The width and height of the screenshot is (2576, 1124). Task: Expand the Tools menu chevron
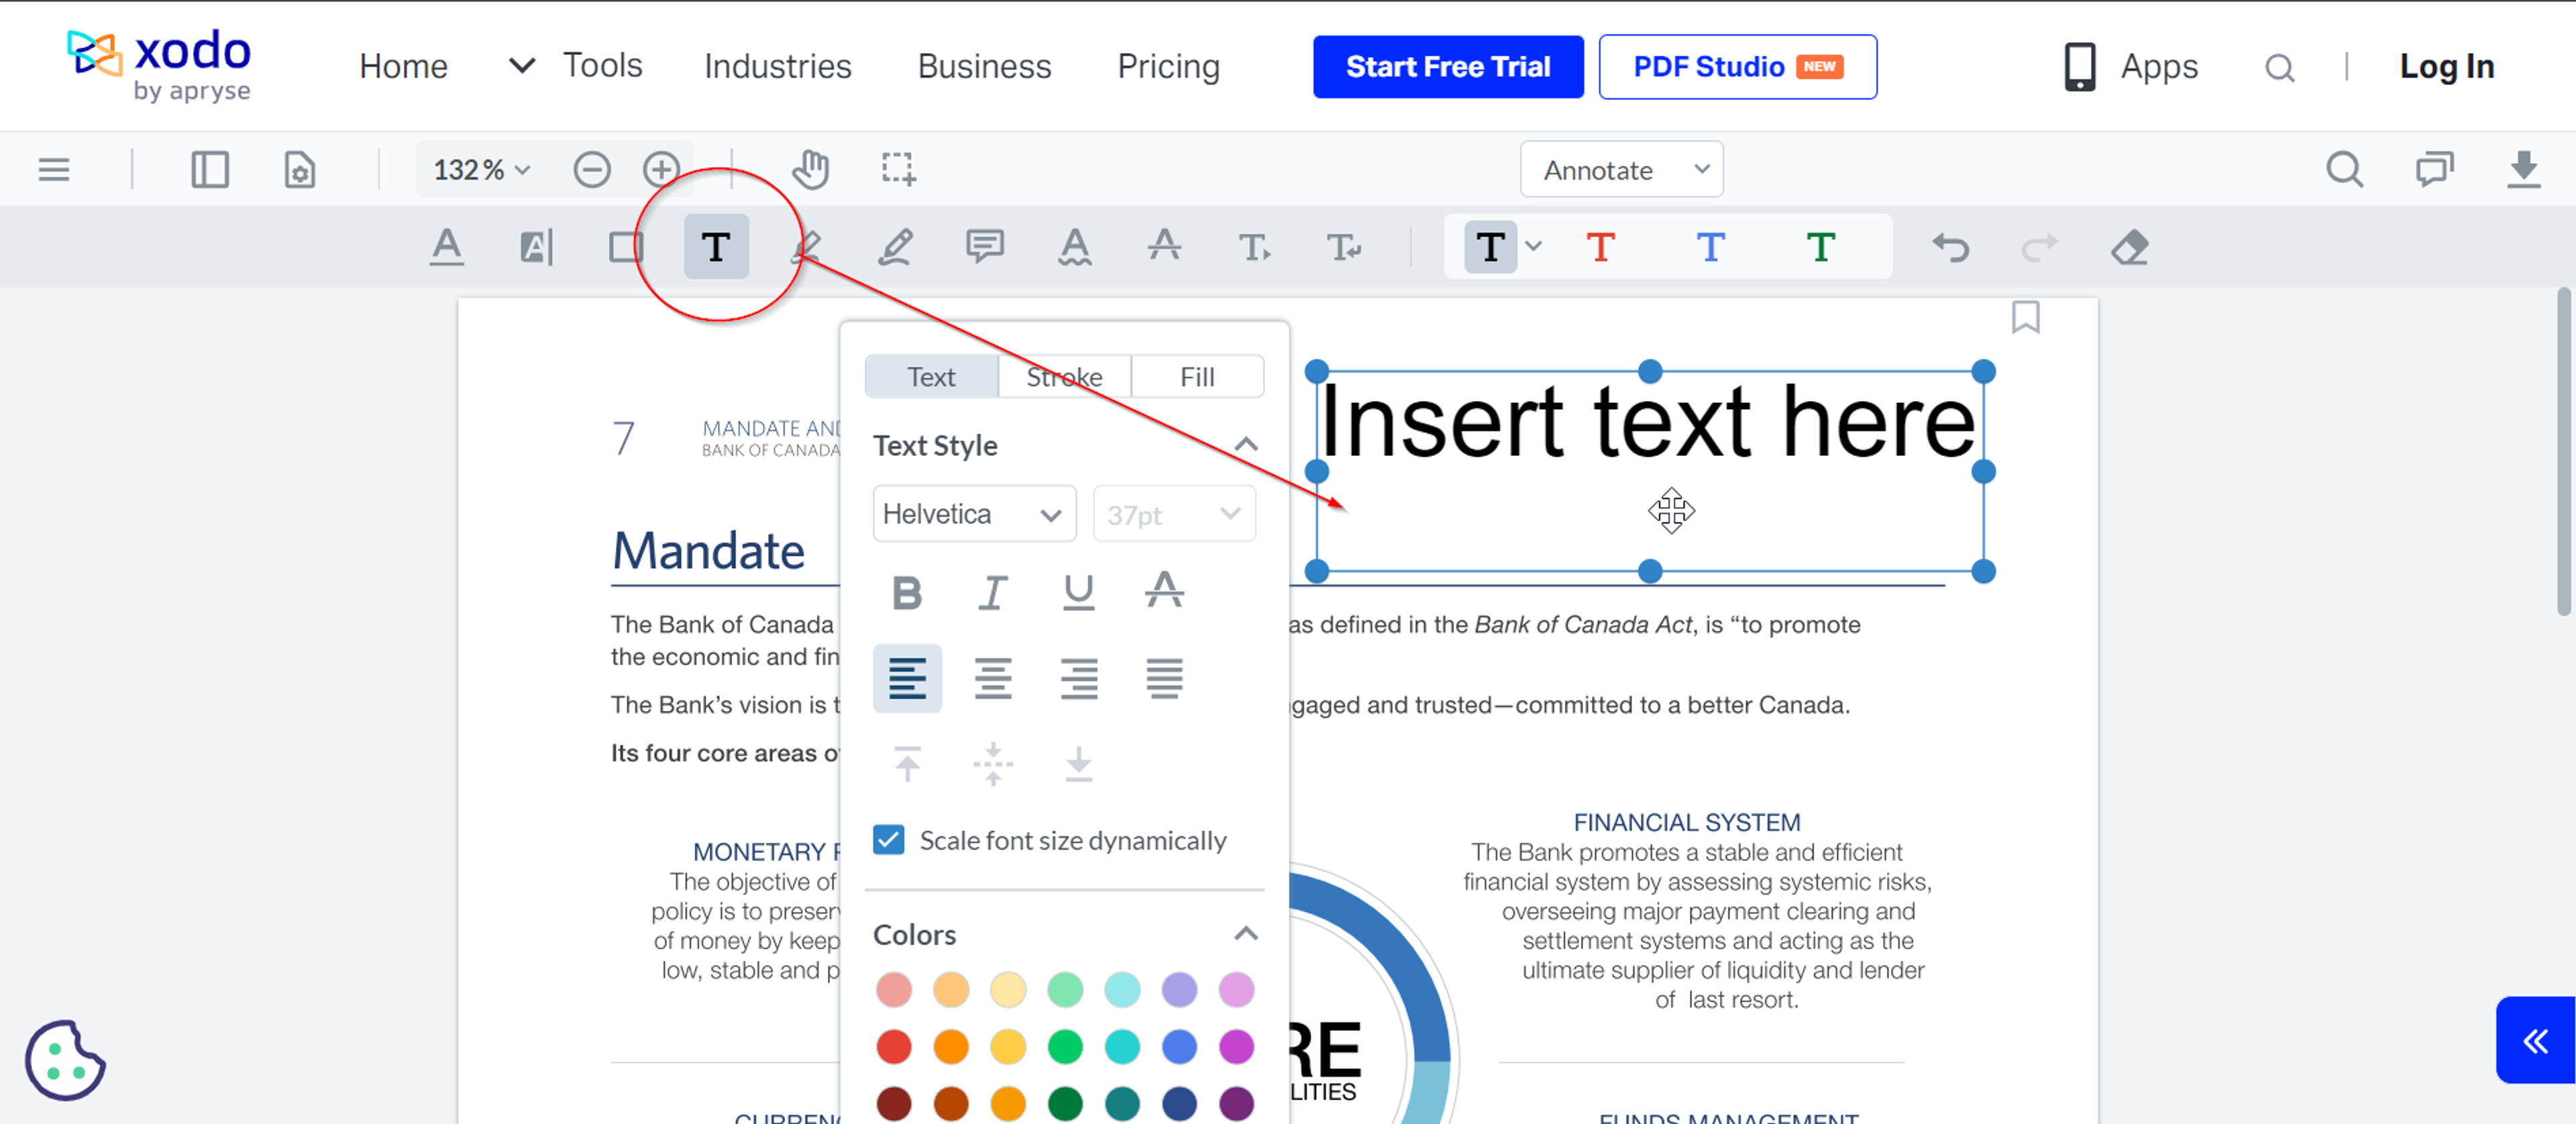522,67
